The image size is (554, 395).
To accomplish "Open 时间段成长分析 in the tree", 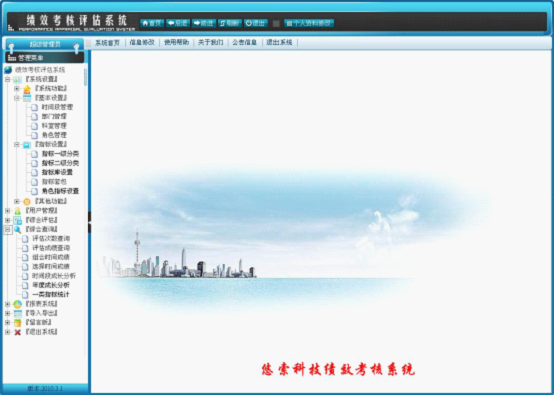I will pyautogui.click(x=54, y=276).
